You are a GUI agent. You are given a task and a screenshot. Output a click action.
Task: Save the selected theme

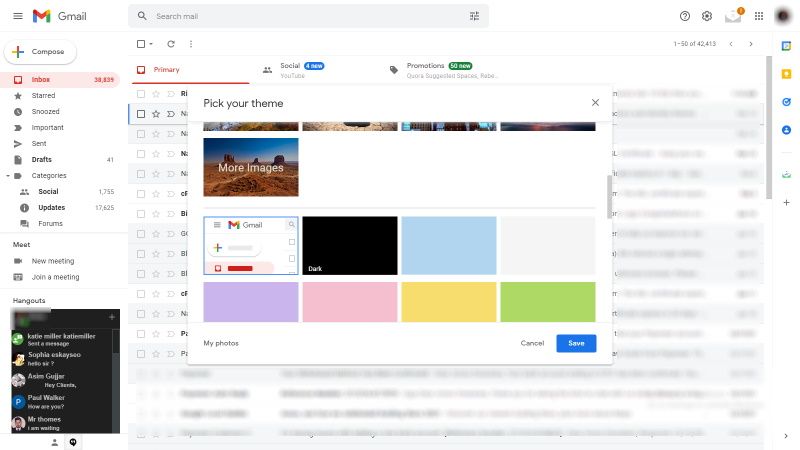click(576, 343)
